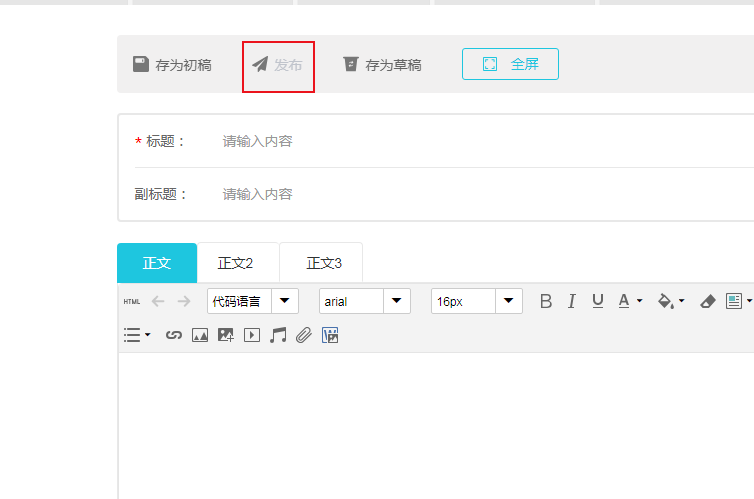This screenshot has width=754, height=499.
Task: Click the text layout icon
Action: [734, 301]
